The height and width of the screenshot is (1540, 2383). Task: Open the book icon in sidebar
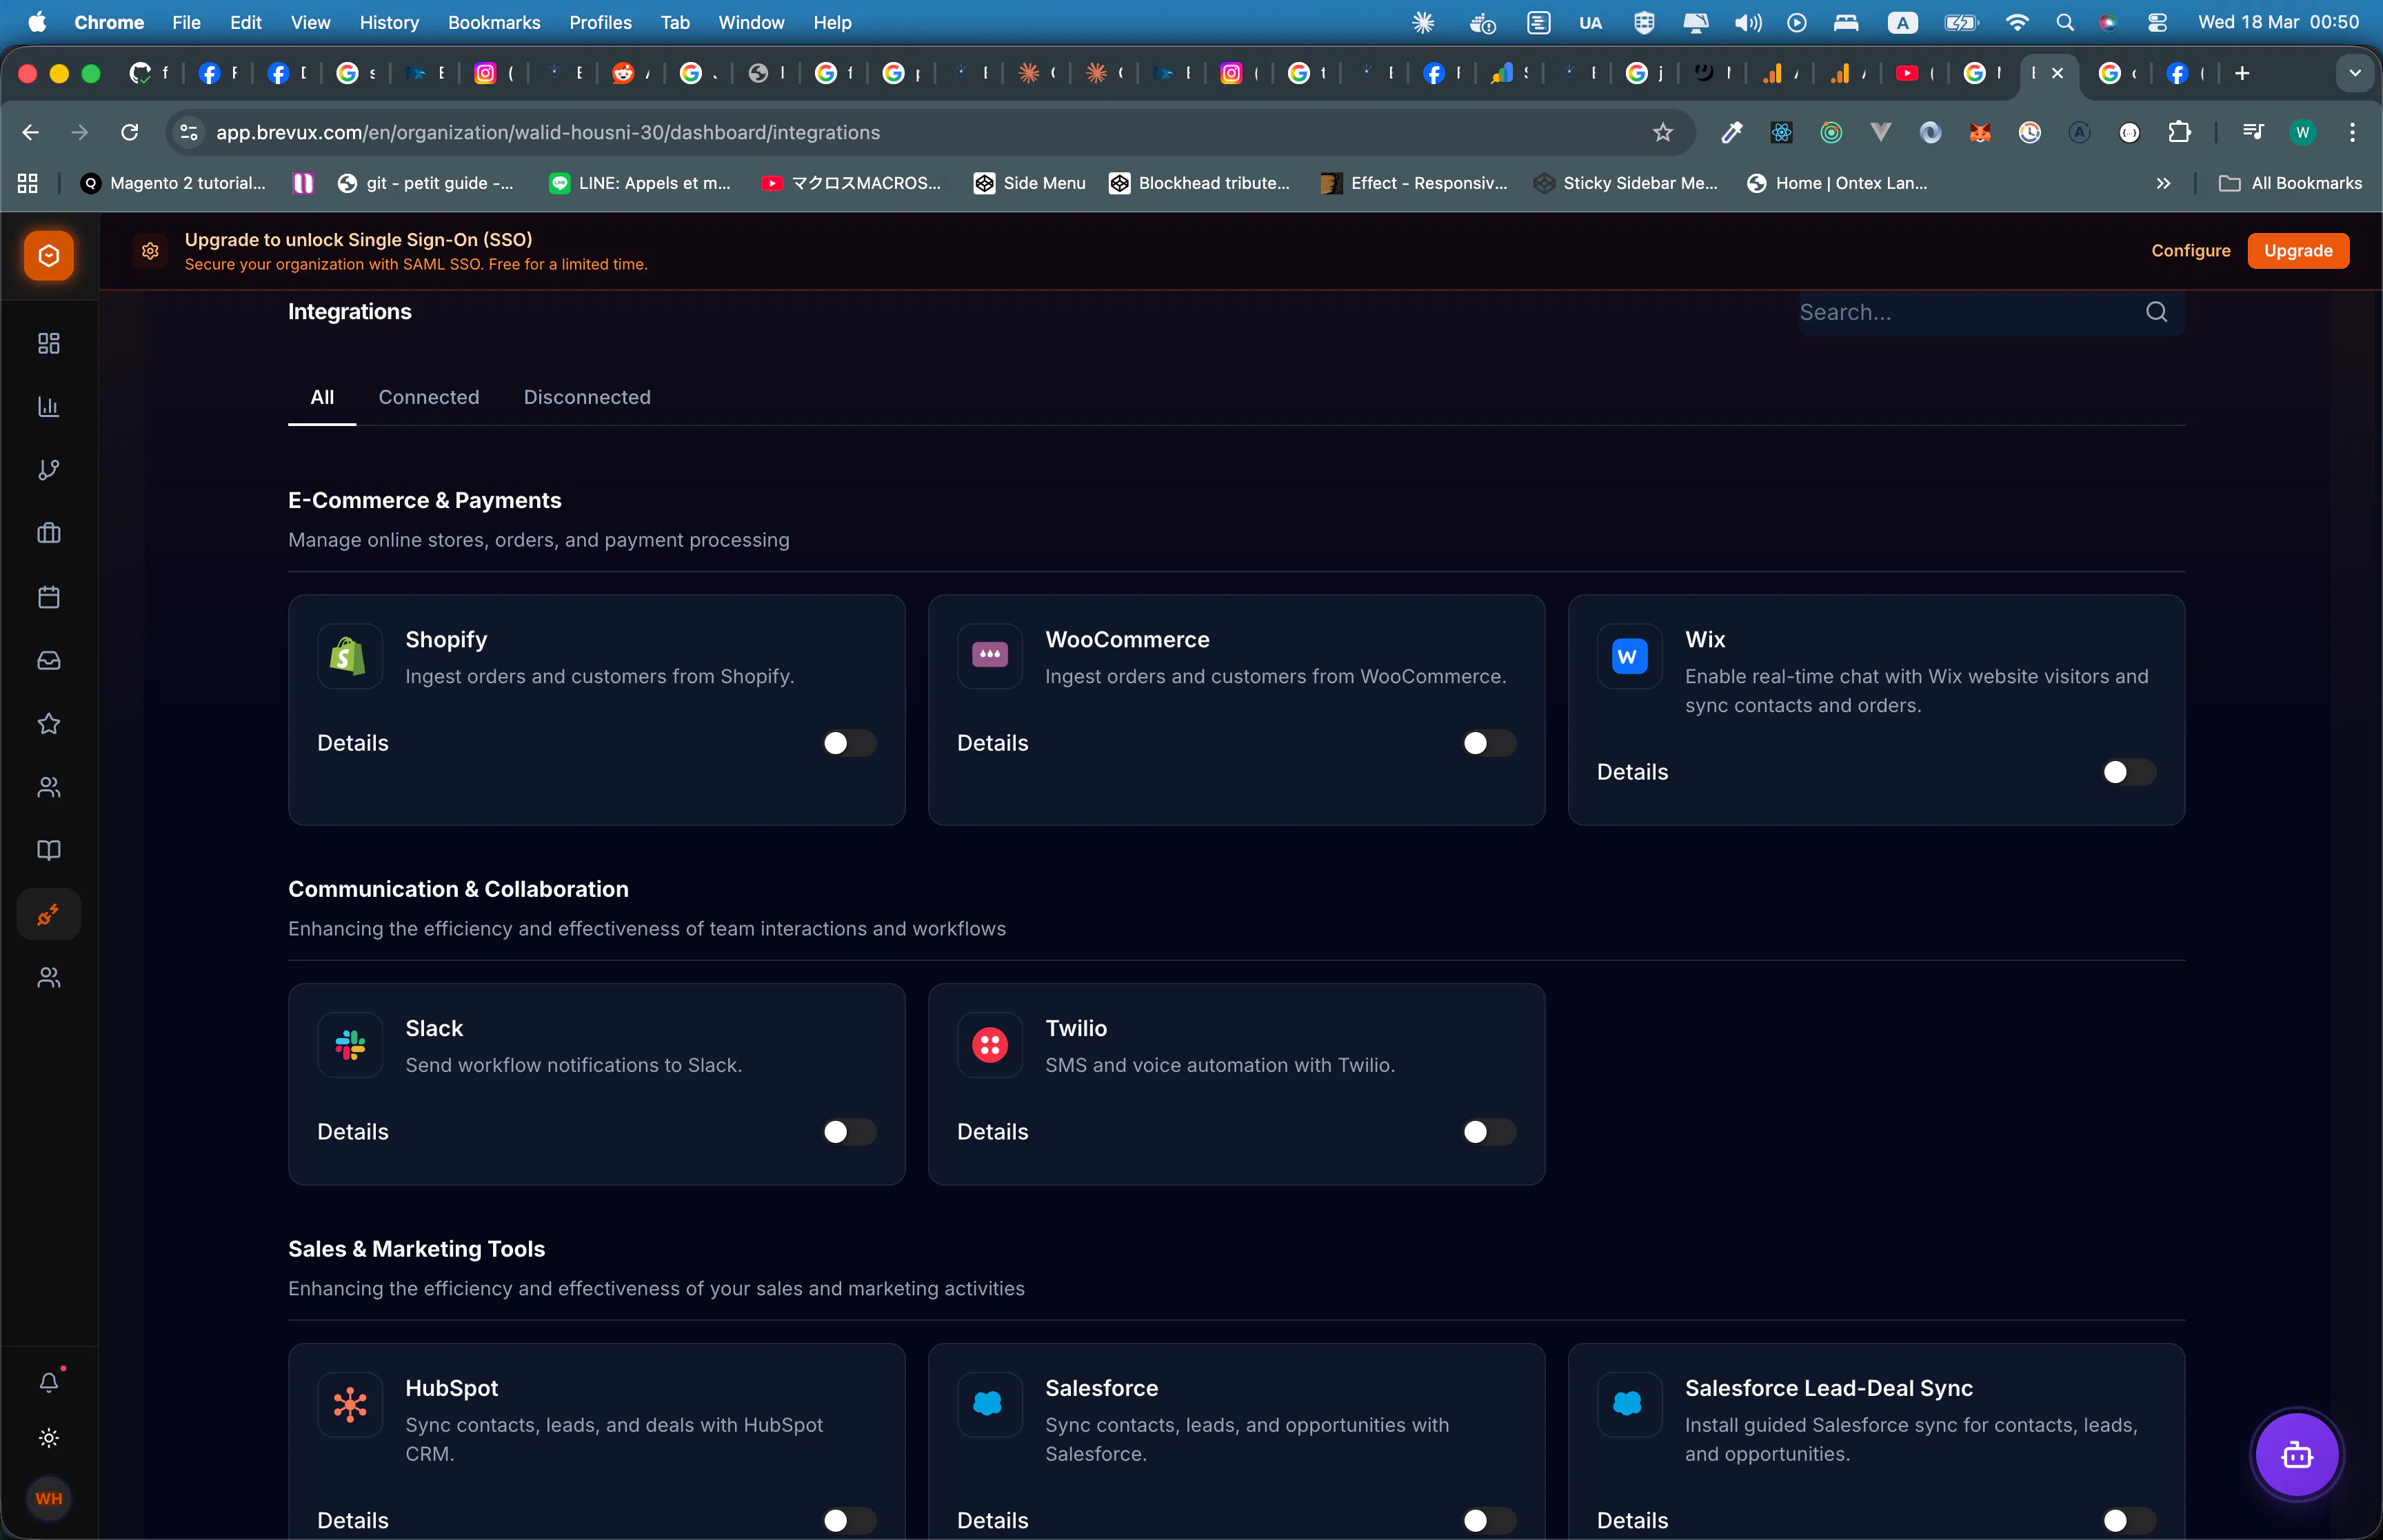pyautogui.click(x=49, y=850)
